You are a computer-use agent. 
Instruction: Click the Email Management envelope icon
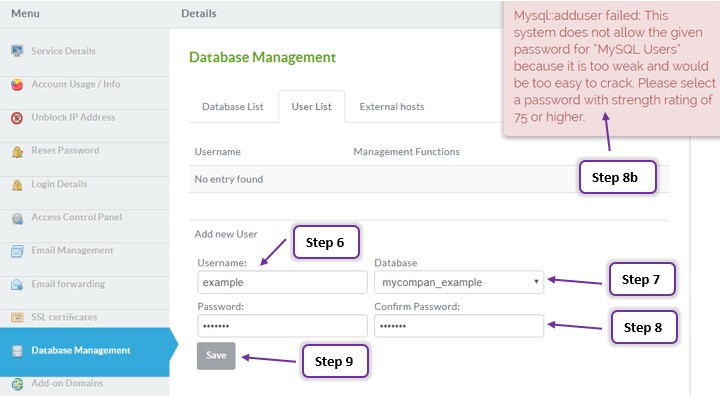[17, 251]
